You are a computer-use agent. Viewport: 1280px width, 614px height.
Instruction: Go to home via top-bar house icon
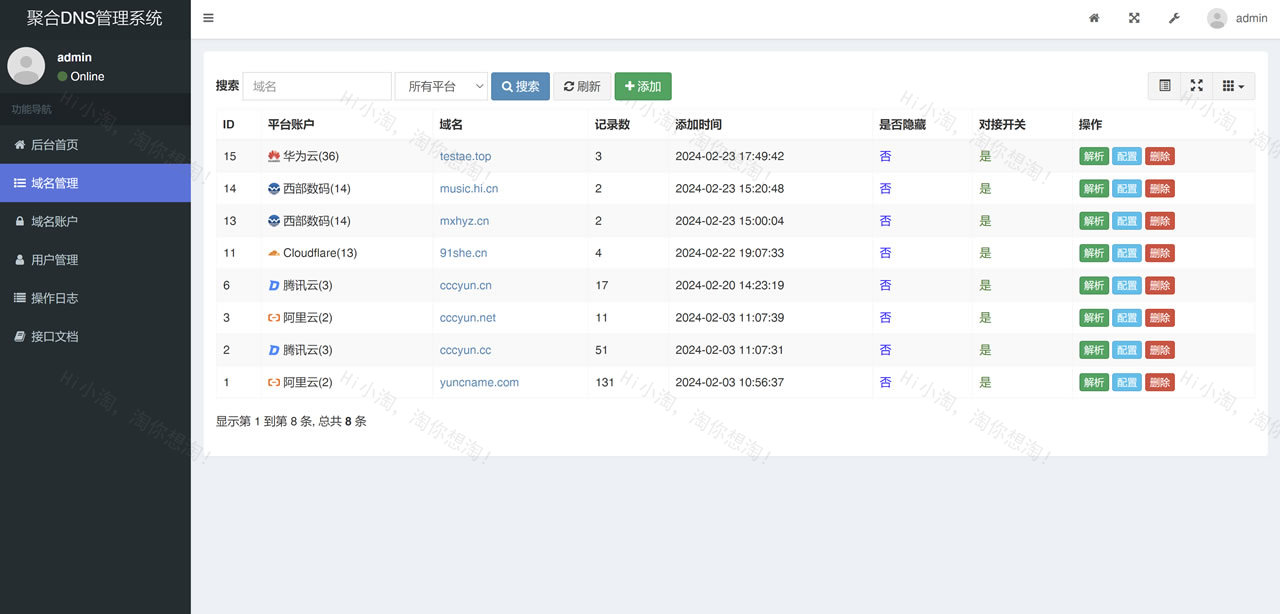(1094, 18)
